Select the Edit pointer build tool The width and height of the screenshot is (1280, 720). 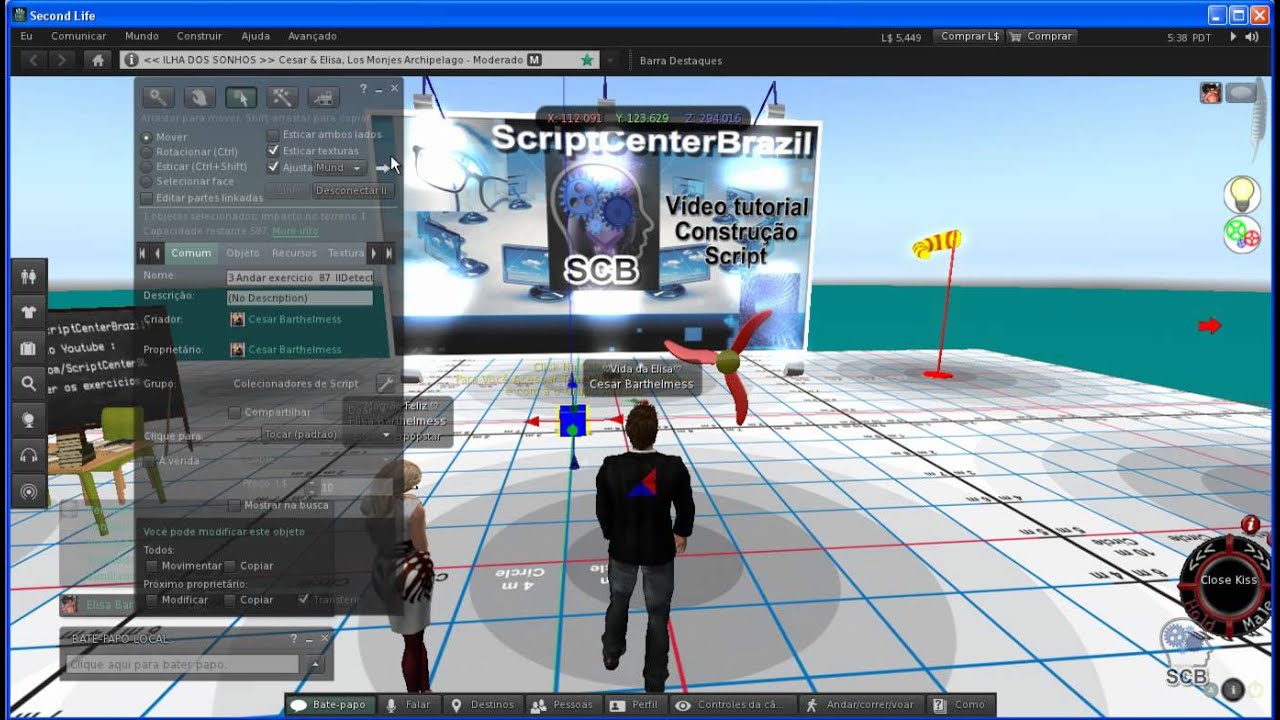tap(240, 98)
